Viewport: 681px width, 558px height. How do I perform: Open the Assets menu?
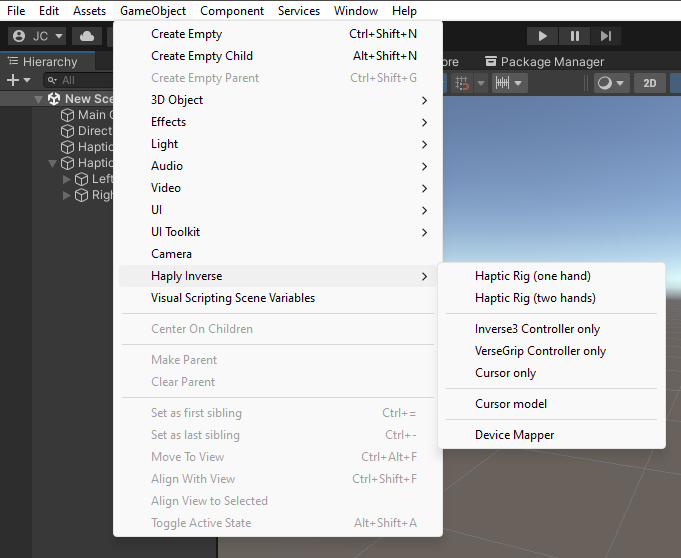pyautogui.click(x=89, y=11)
